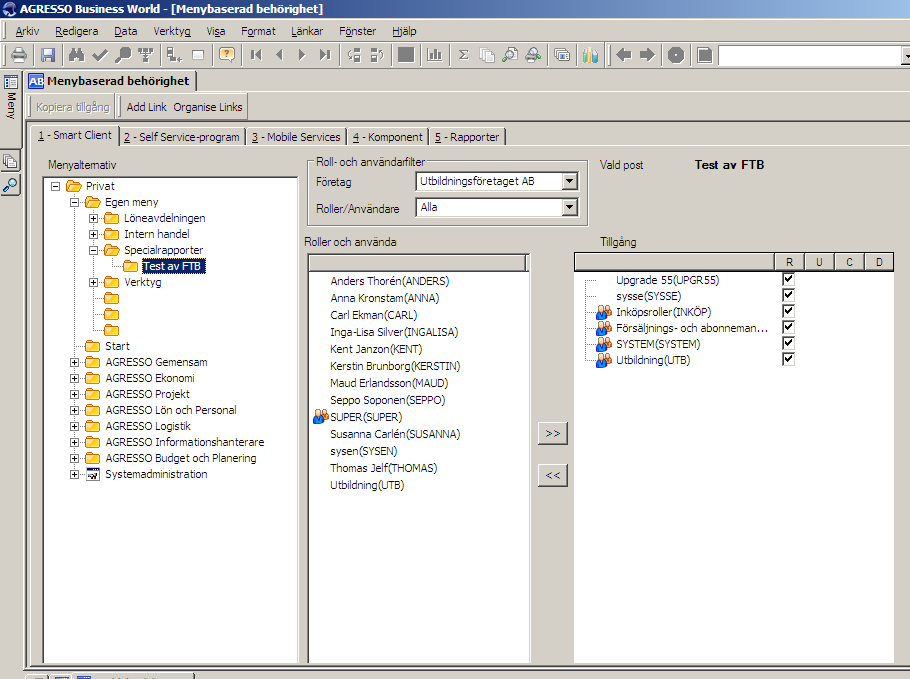Click the Add Link button
The width and height of the screenshot is (910, 679).
(146, 107)
